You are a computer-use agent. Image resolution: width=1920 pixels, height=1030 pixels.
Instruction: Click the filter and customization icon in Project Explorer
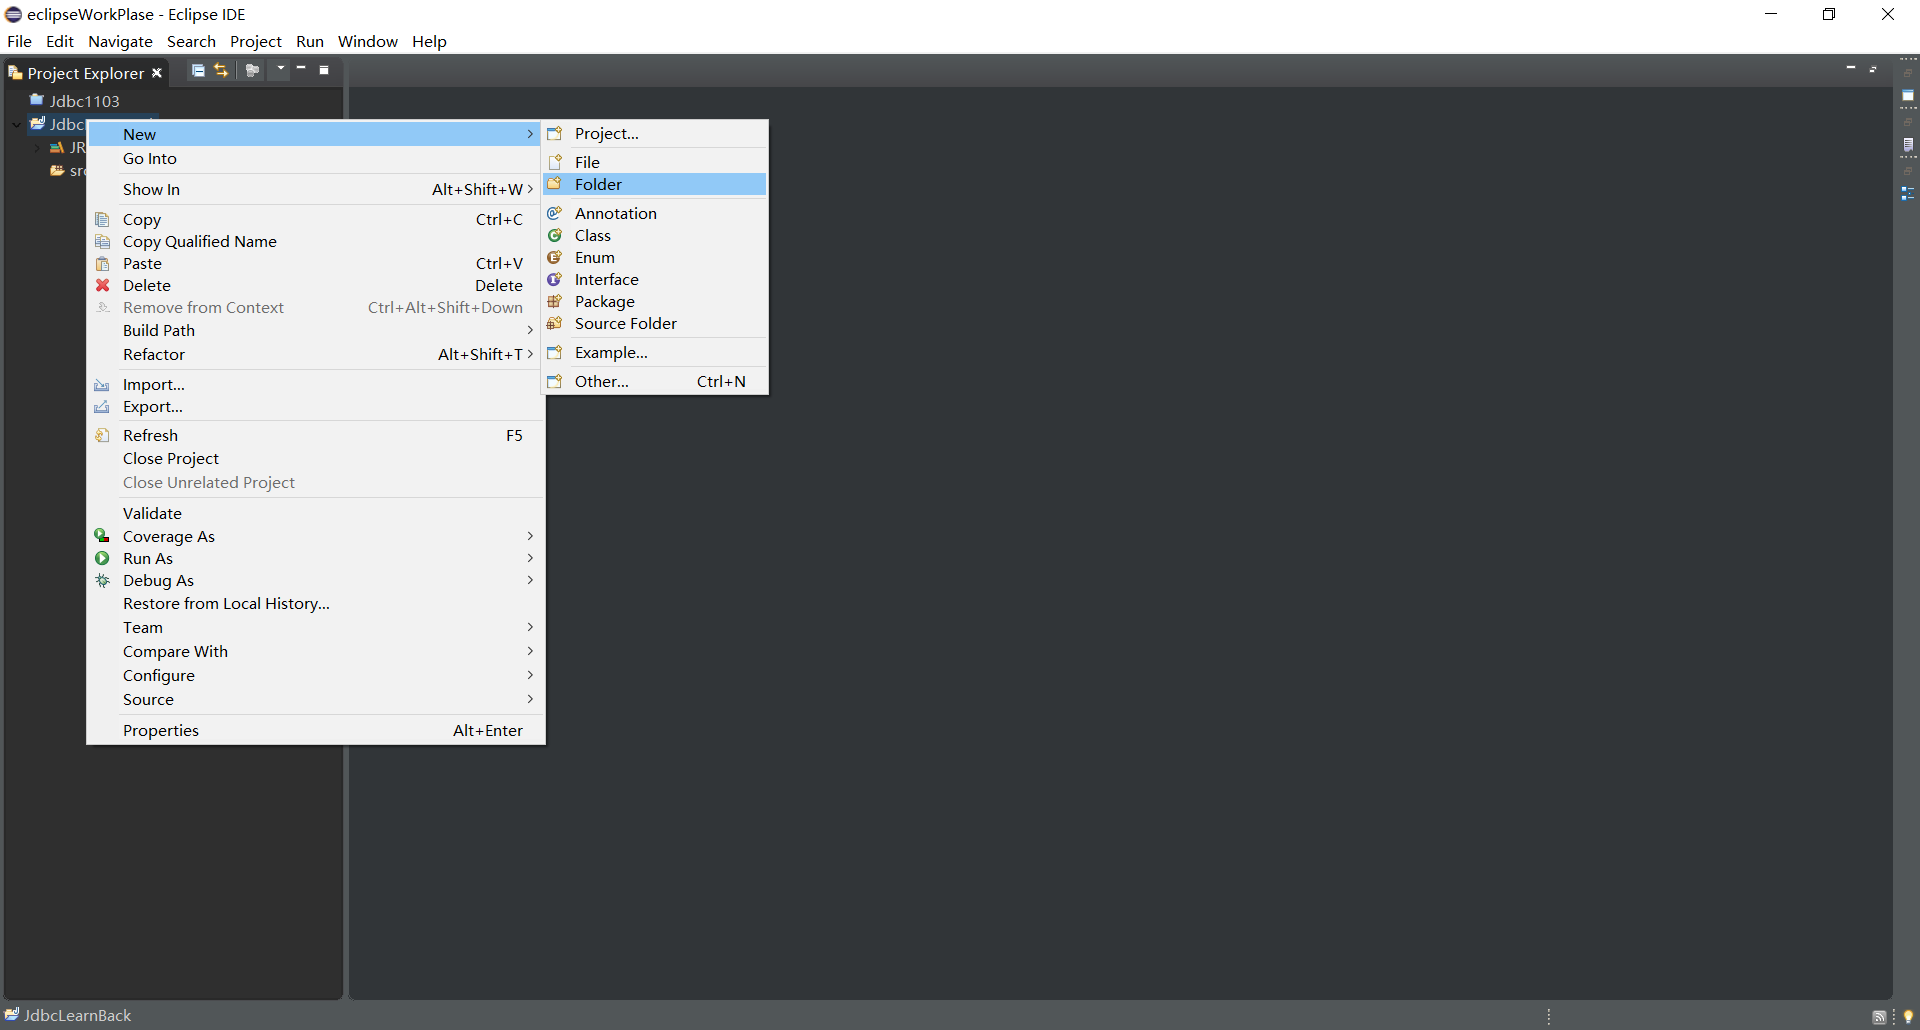click(252, 71)
